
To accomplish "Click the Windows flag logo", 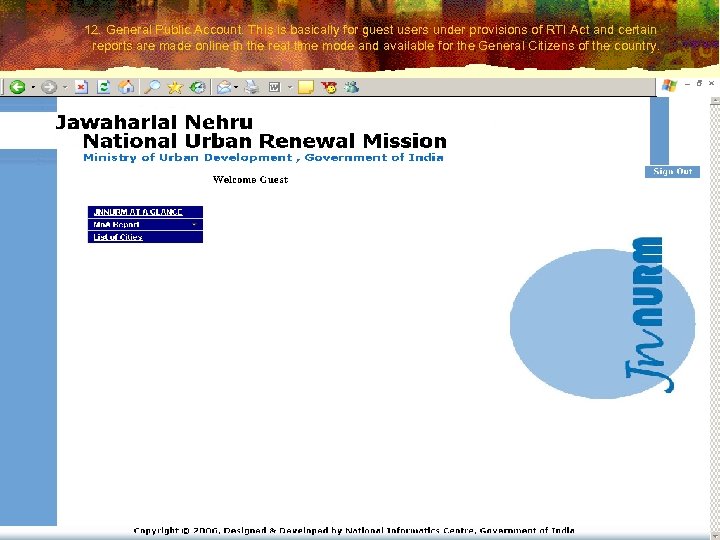I will tap(669, 85).
